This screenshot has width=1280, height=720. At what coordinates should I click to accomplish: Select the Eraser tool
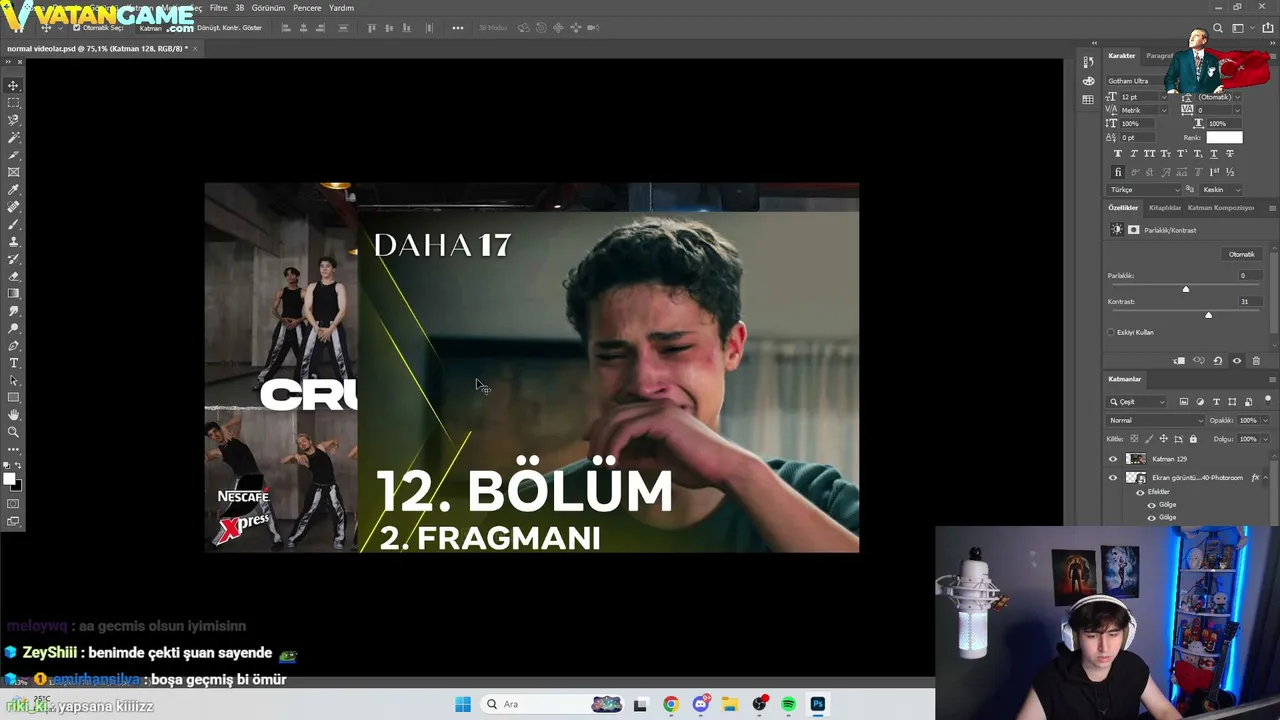click(x=13, y=276)
